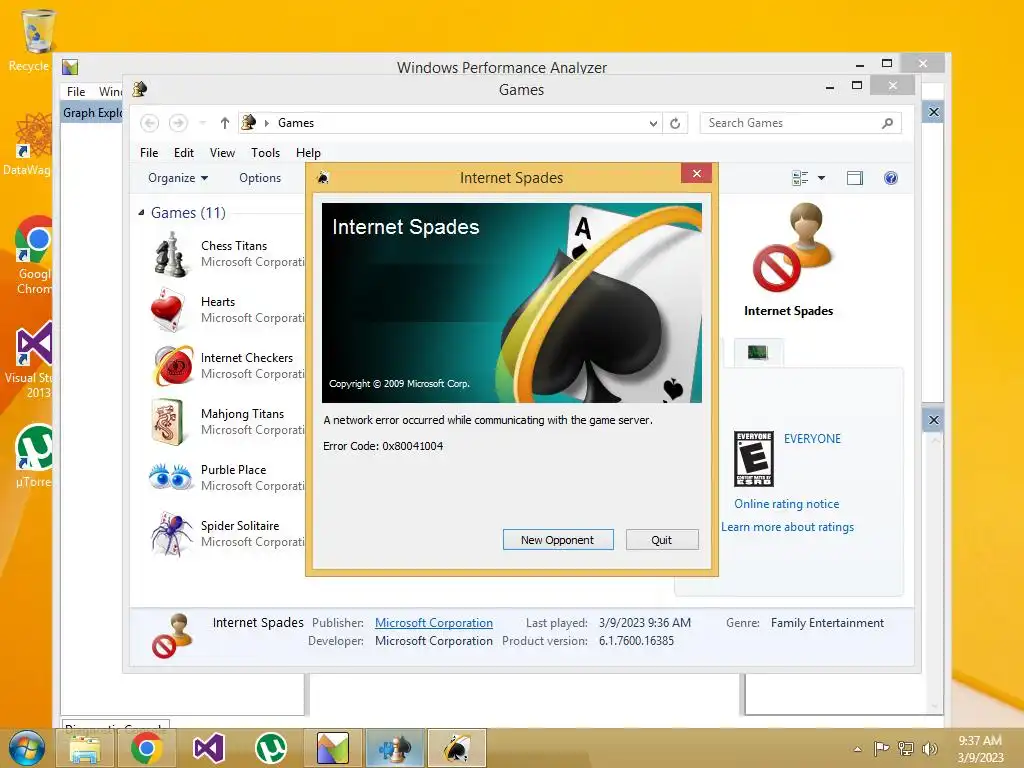Viewport: 1024px width, 768px height.
Task: Click the help question mark icon
Action: pos(891,178)
